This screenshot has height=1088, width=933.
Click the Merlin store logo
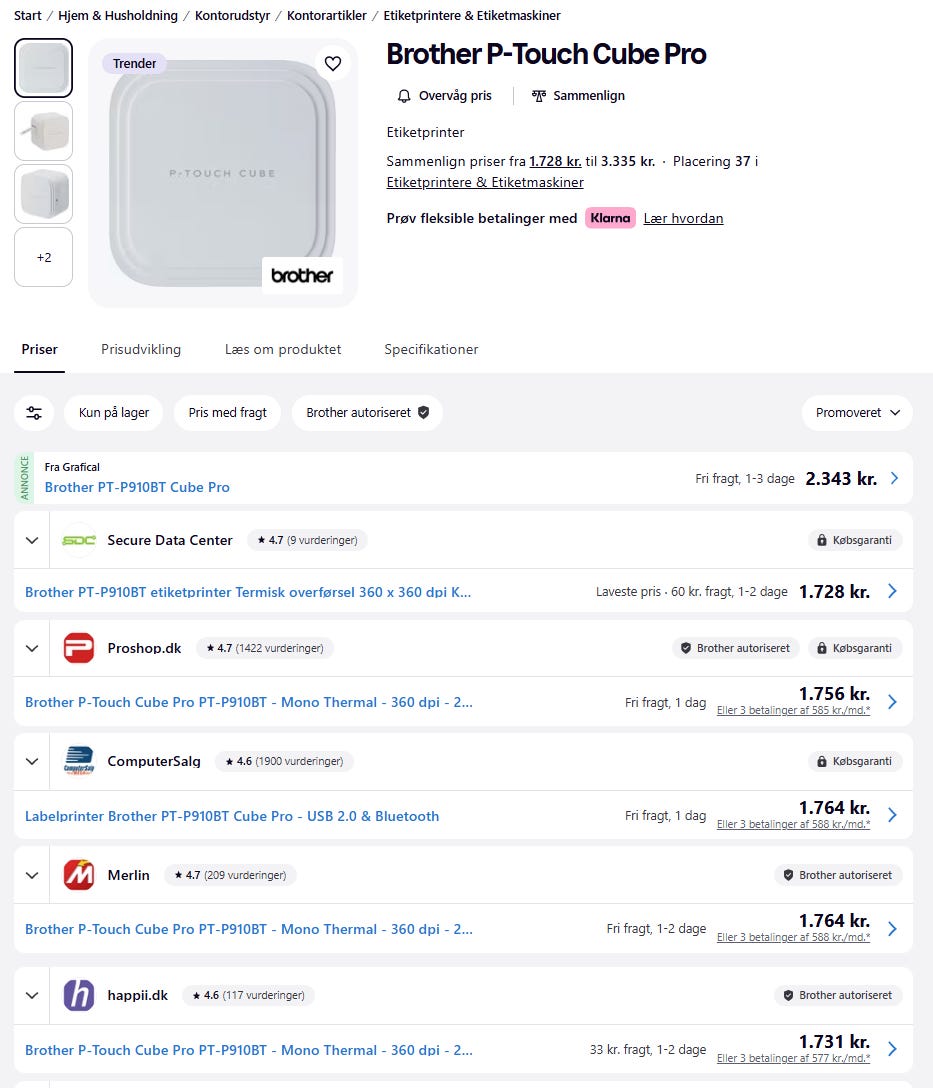[x=79, y=875]
